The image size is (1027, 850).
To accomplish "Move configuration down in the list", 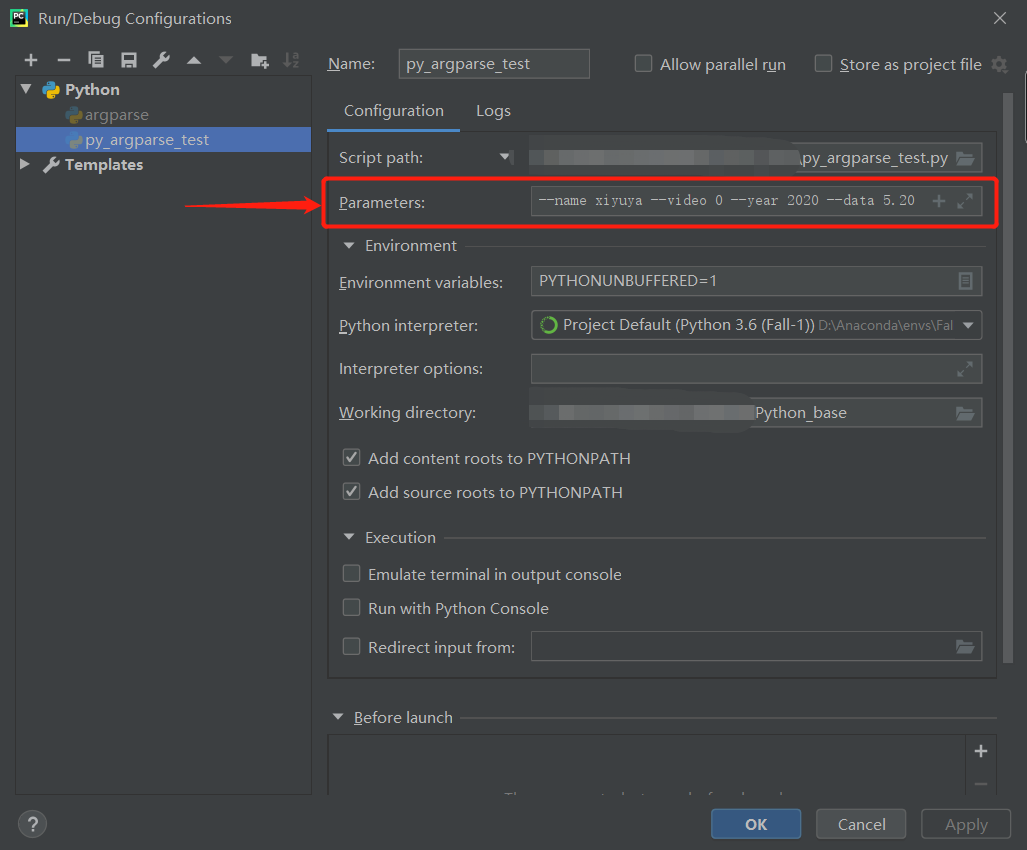I will (x=226, y=60).
